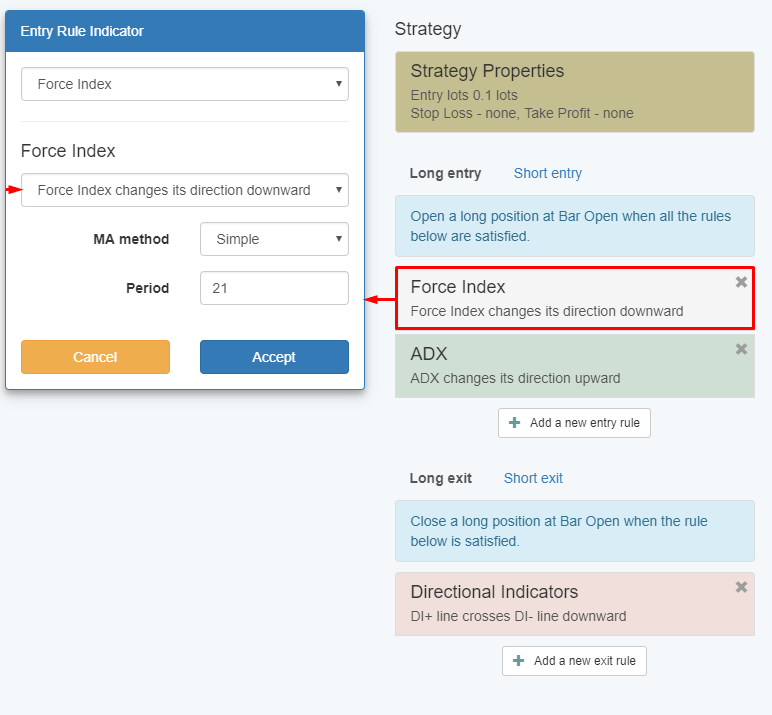Cancel the entry rule dialog
772x715 pixels.
click(95, 357)
